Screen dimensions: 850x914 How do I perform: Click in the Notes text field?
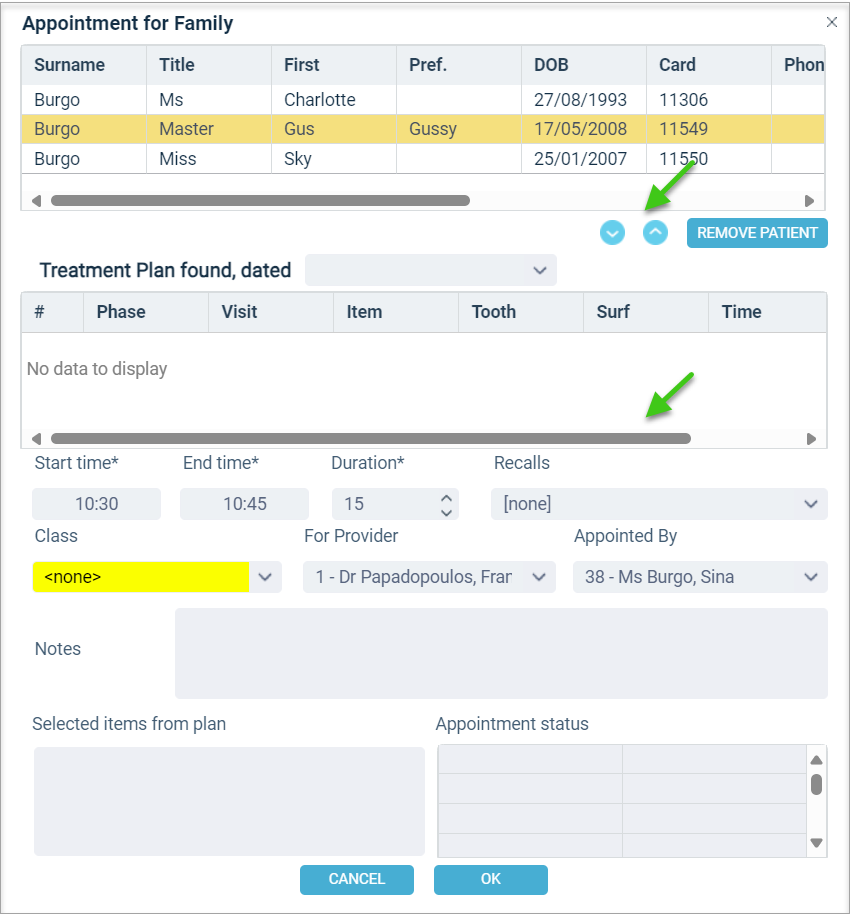[x=501, y=653]
